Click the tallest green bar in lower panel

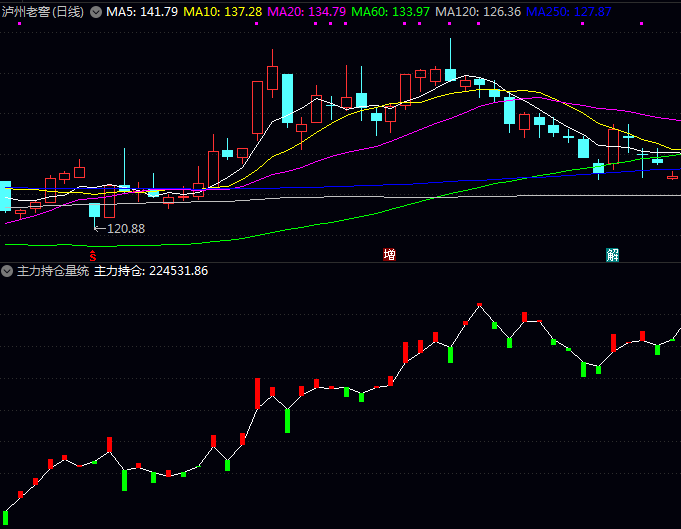(287, 420)
